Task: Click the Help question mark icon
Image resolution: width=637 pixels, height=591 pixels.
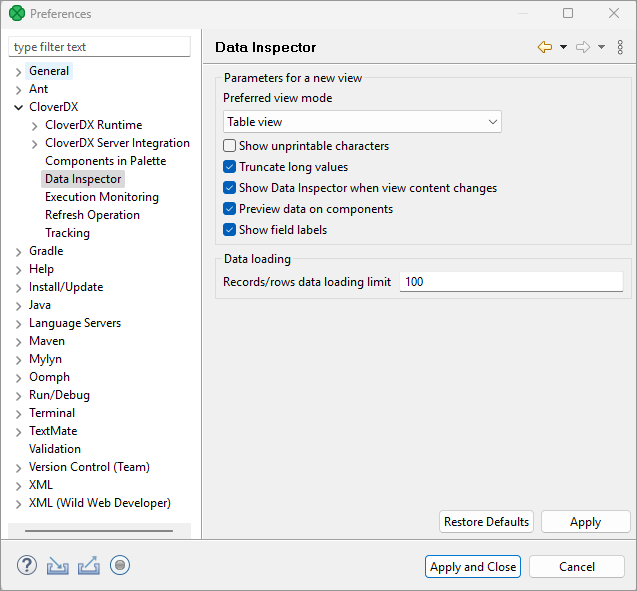Action: click(x=27, y=566)
